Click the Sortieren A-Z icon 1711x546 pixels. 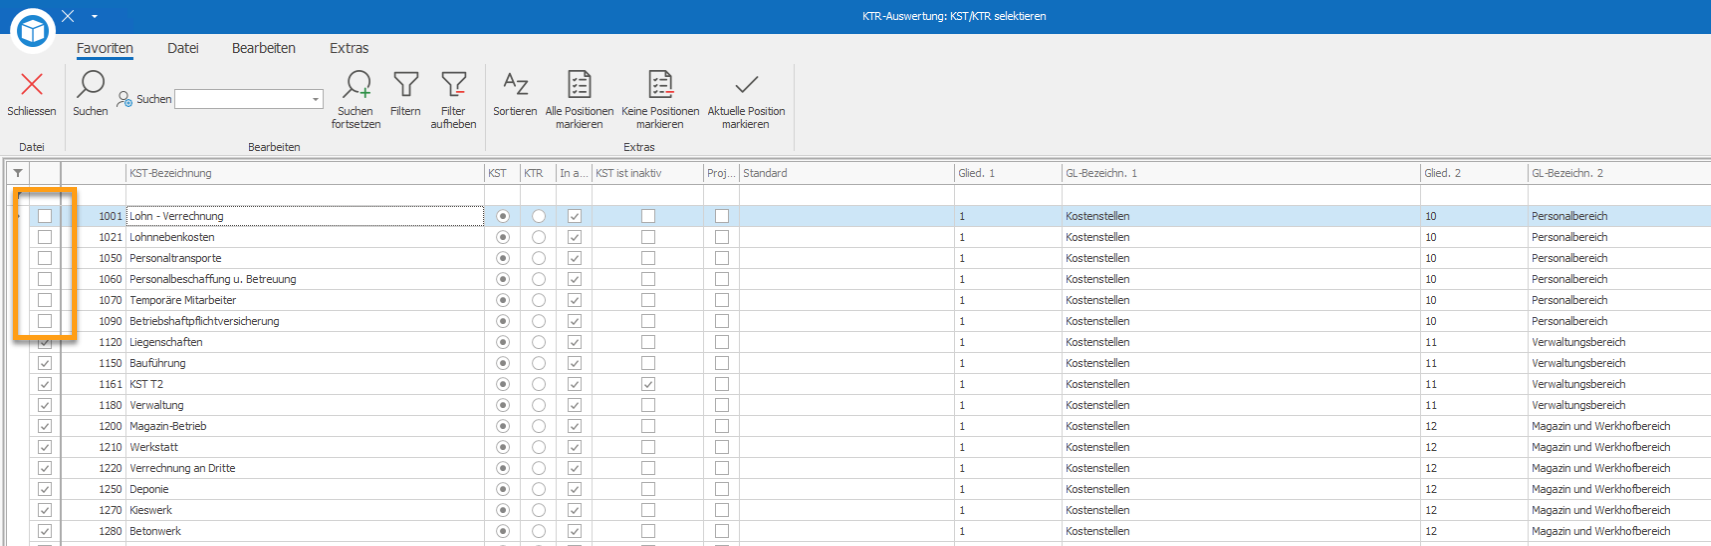515,86
